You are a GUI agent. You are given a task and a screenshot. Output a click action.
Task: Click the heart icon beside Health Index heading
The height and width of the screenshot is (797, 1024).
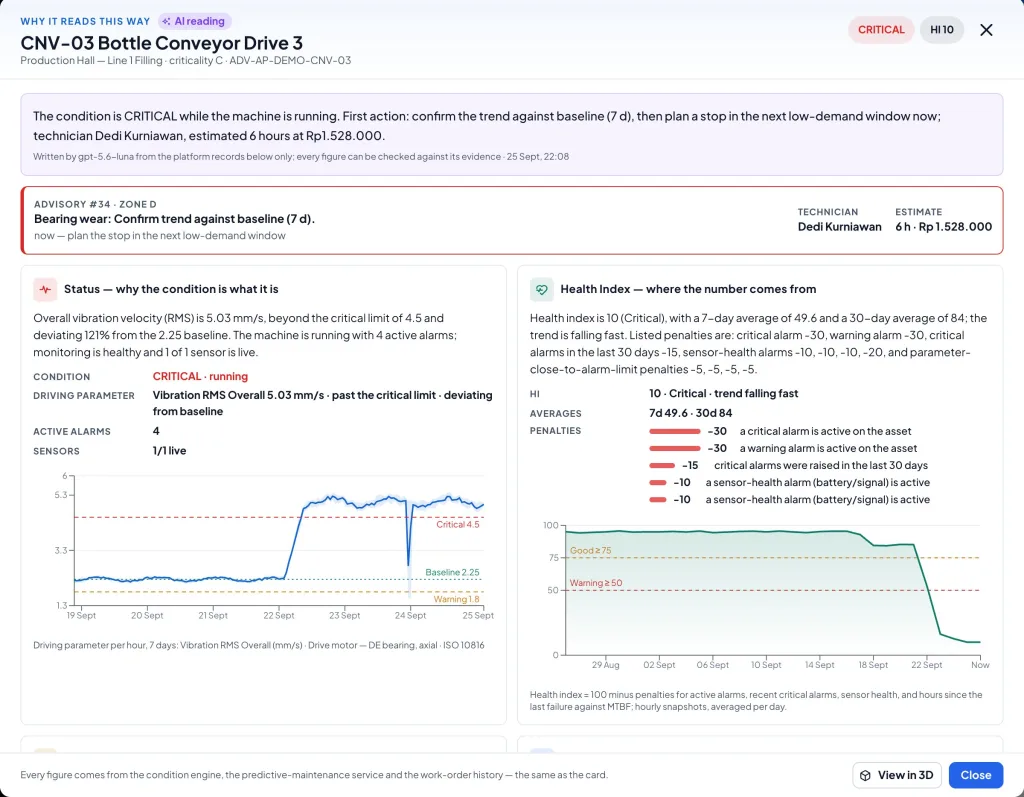pos(541,289)
